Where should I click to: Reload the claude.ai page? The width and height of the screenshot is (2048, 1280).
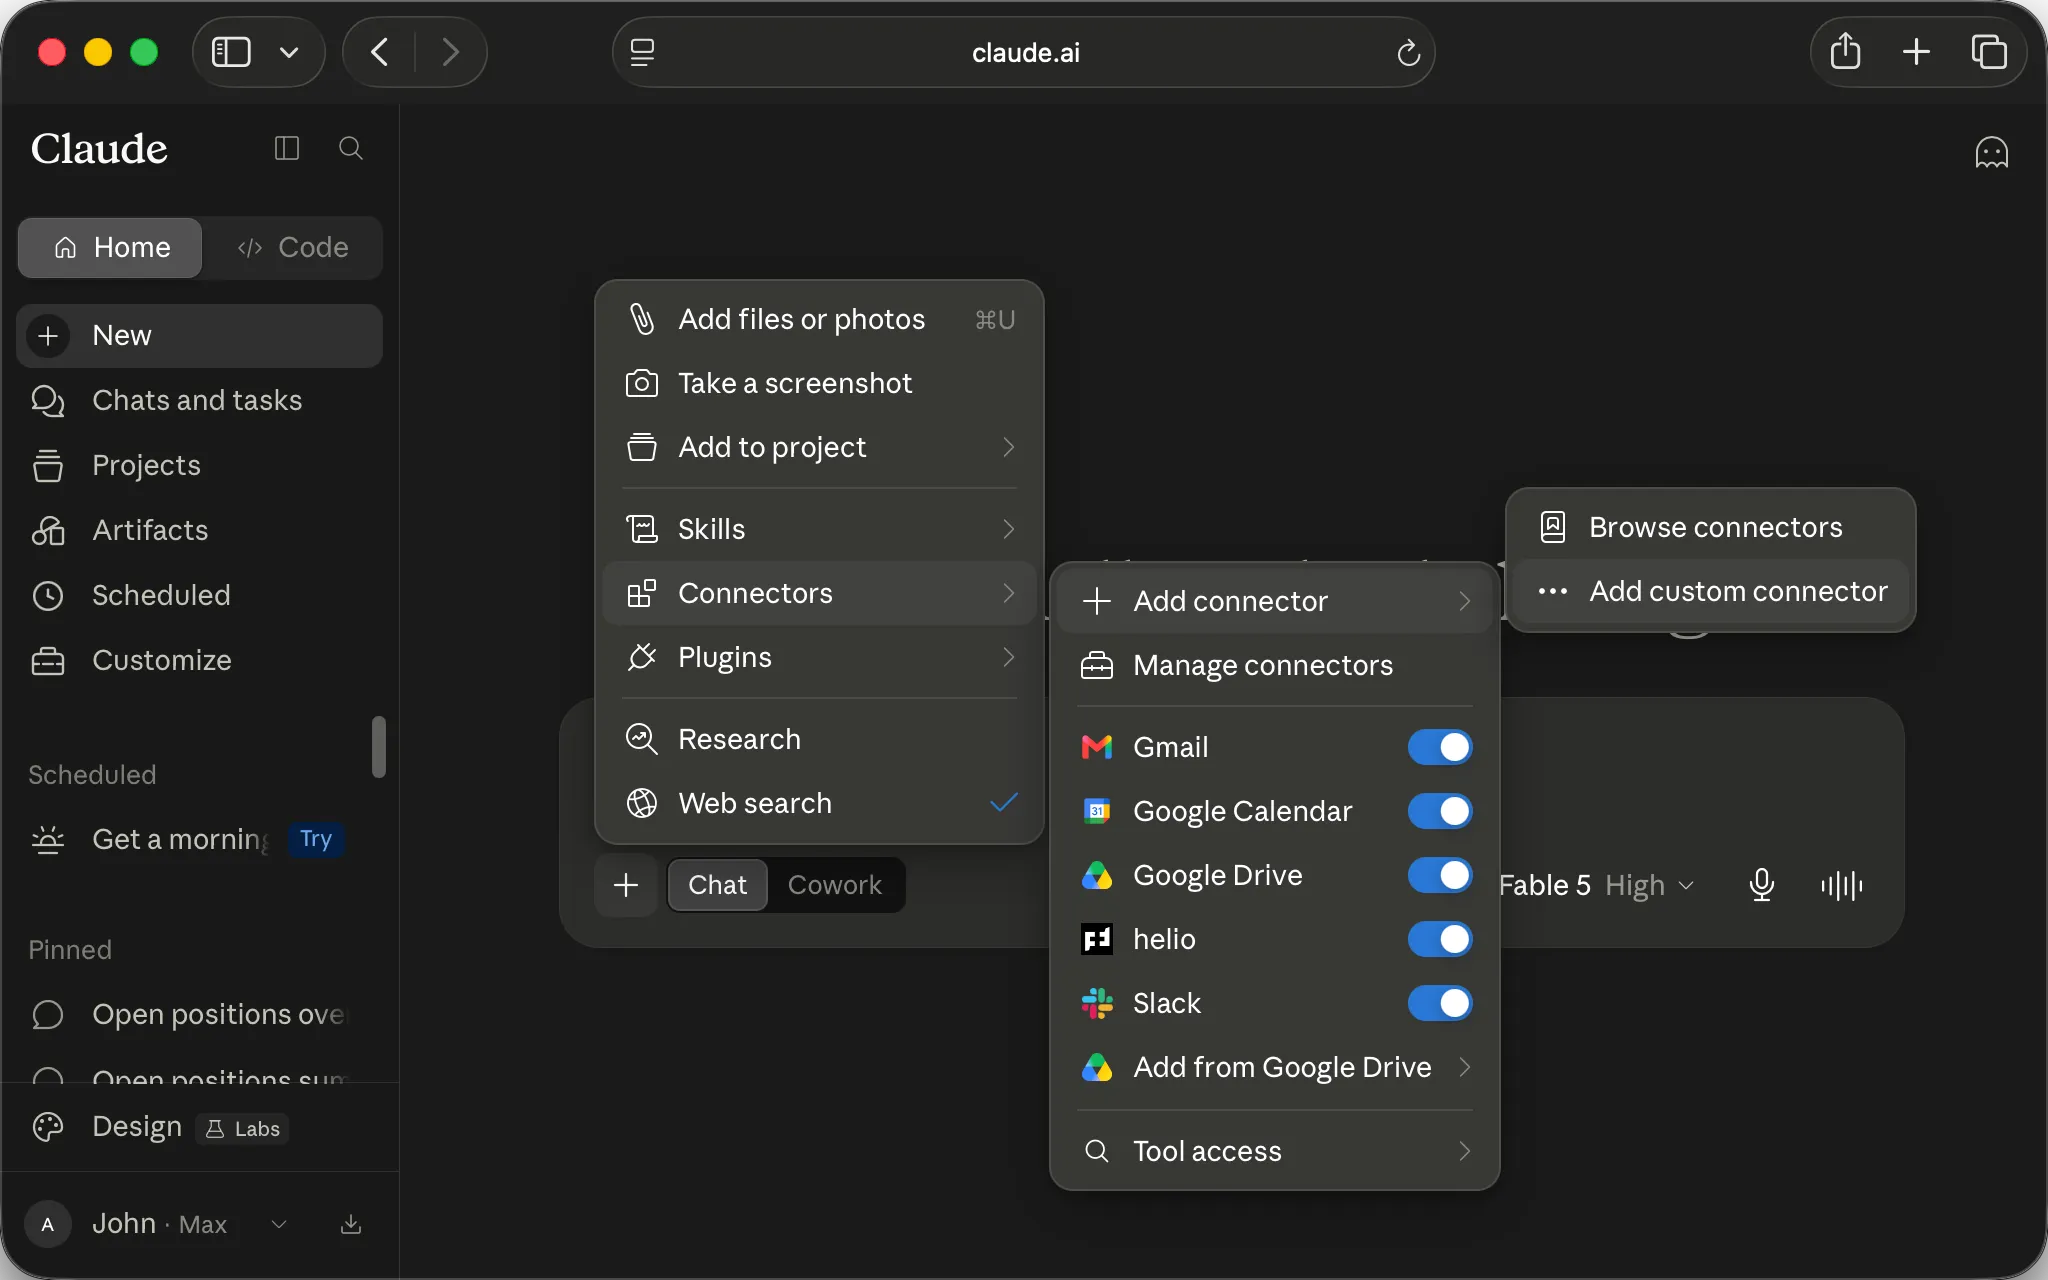coord(1408,52)
